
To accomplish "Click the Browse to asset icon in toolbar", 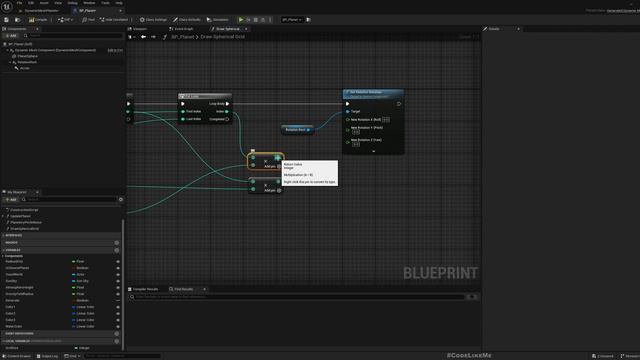I will [x=17, y=20].
